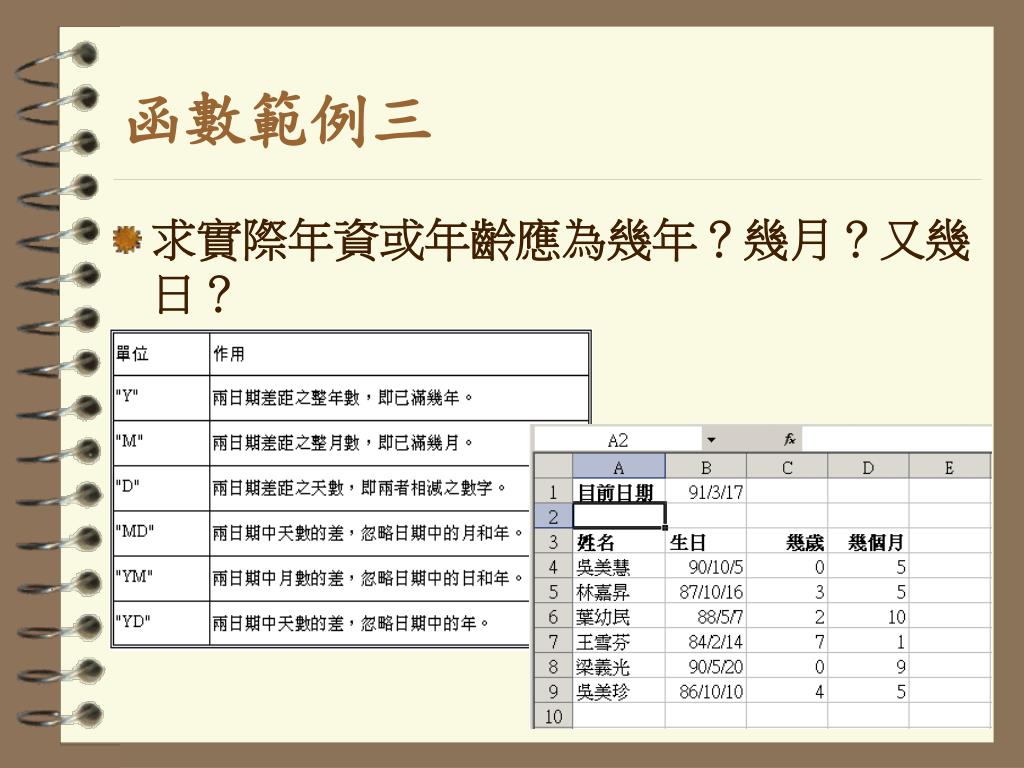
Task: Click name cell 吳美珍
Action: (x=619, y=691)
